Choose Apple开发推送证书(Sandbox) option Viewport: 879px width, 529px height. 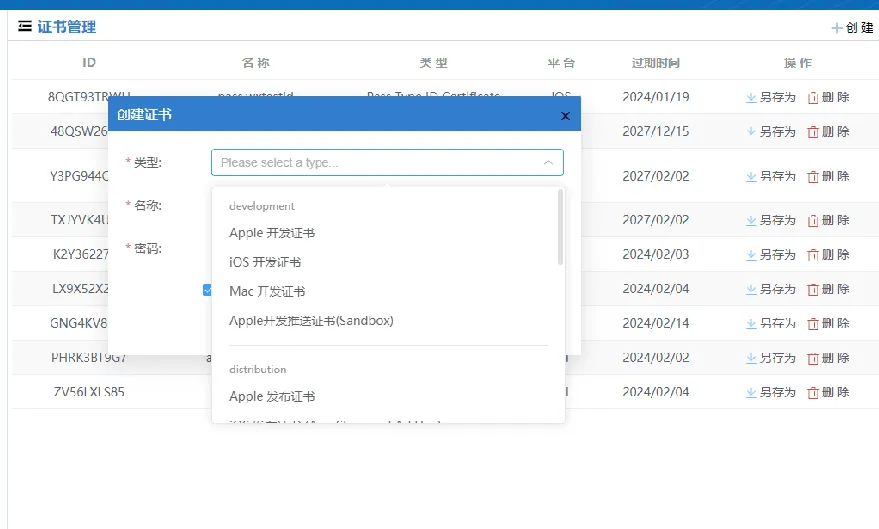click(x=311, y=321)
